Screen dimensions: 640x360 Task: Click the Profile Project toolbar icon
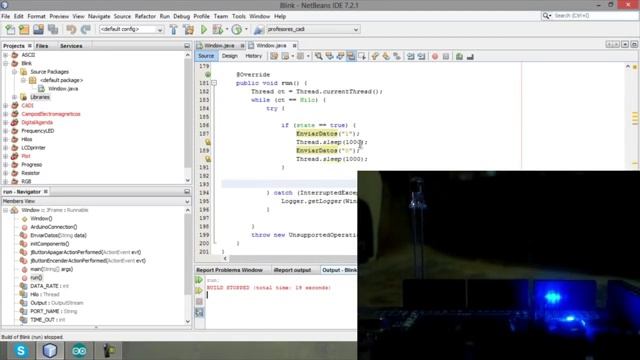[237, 29]
